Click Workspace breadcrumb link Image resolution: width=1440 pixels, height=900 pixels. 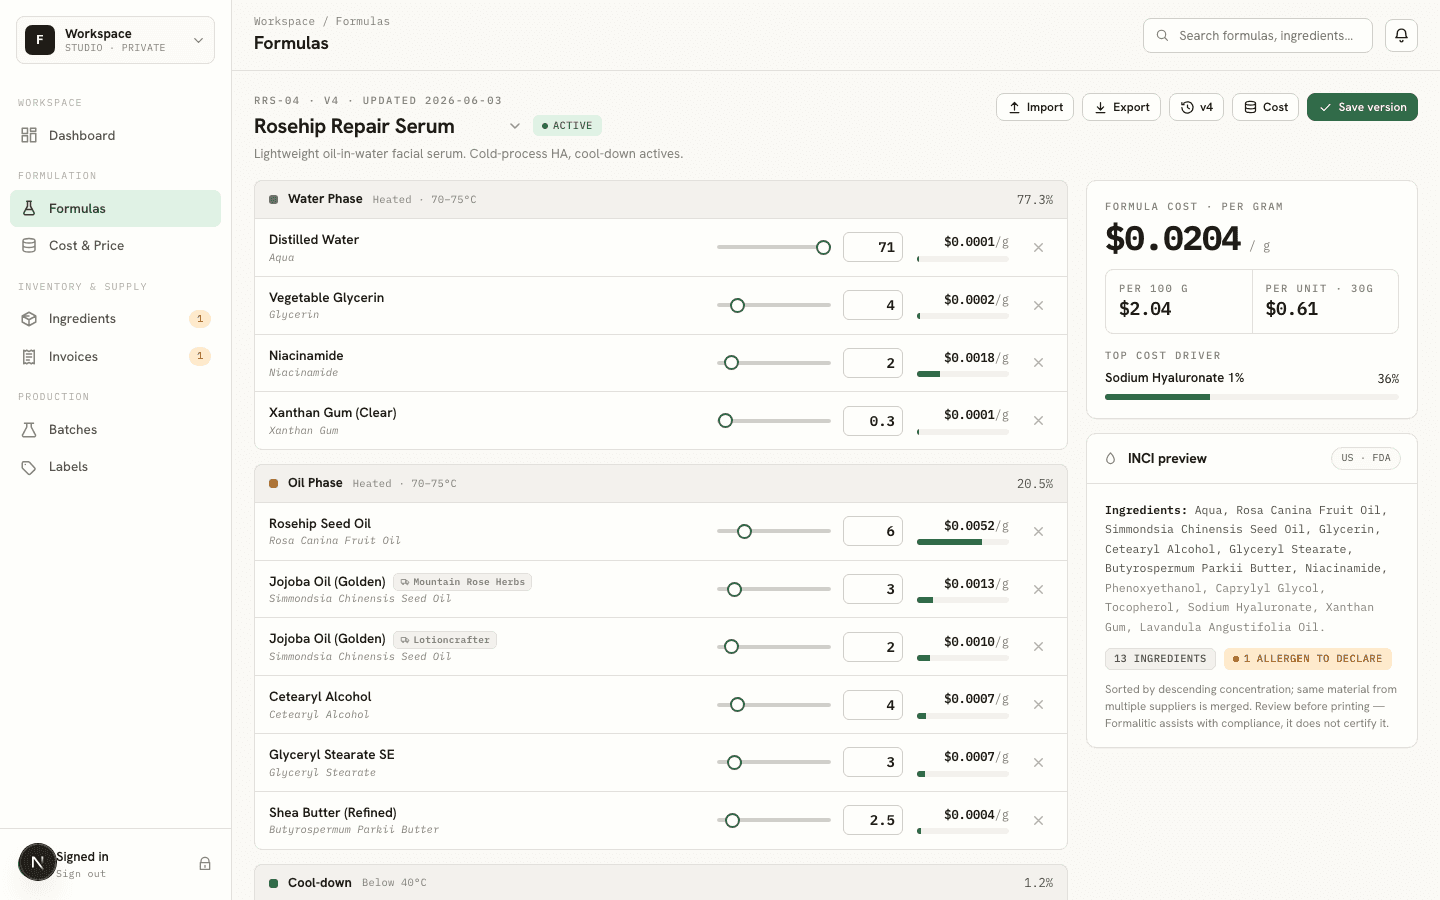pos(284,21)
